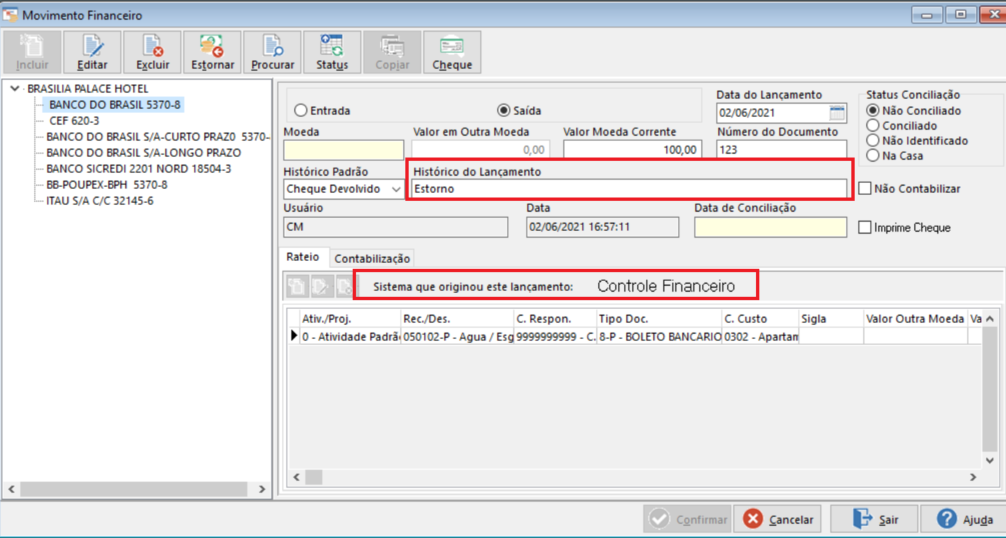Viewport: 1006px width, 538px height.
Task: Click the Valor Outra Moeda column header
Action: coord(915,319)
